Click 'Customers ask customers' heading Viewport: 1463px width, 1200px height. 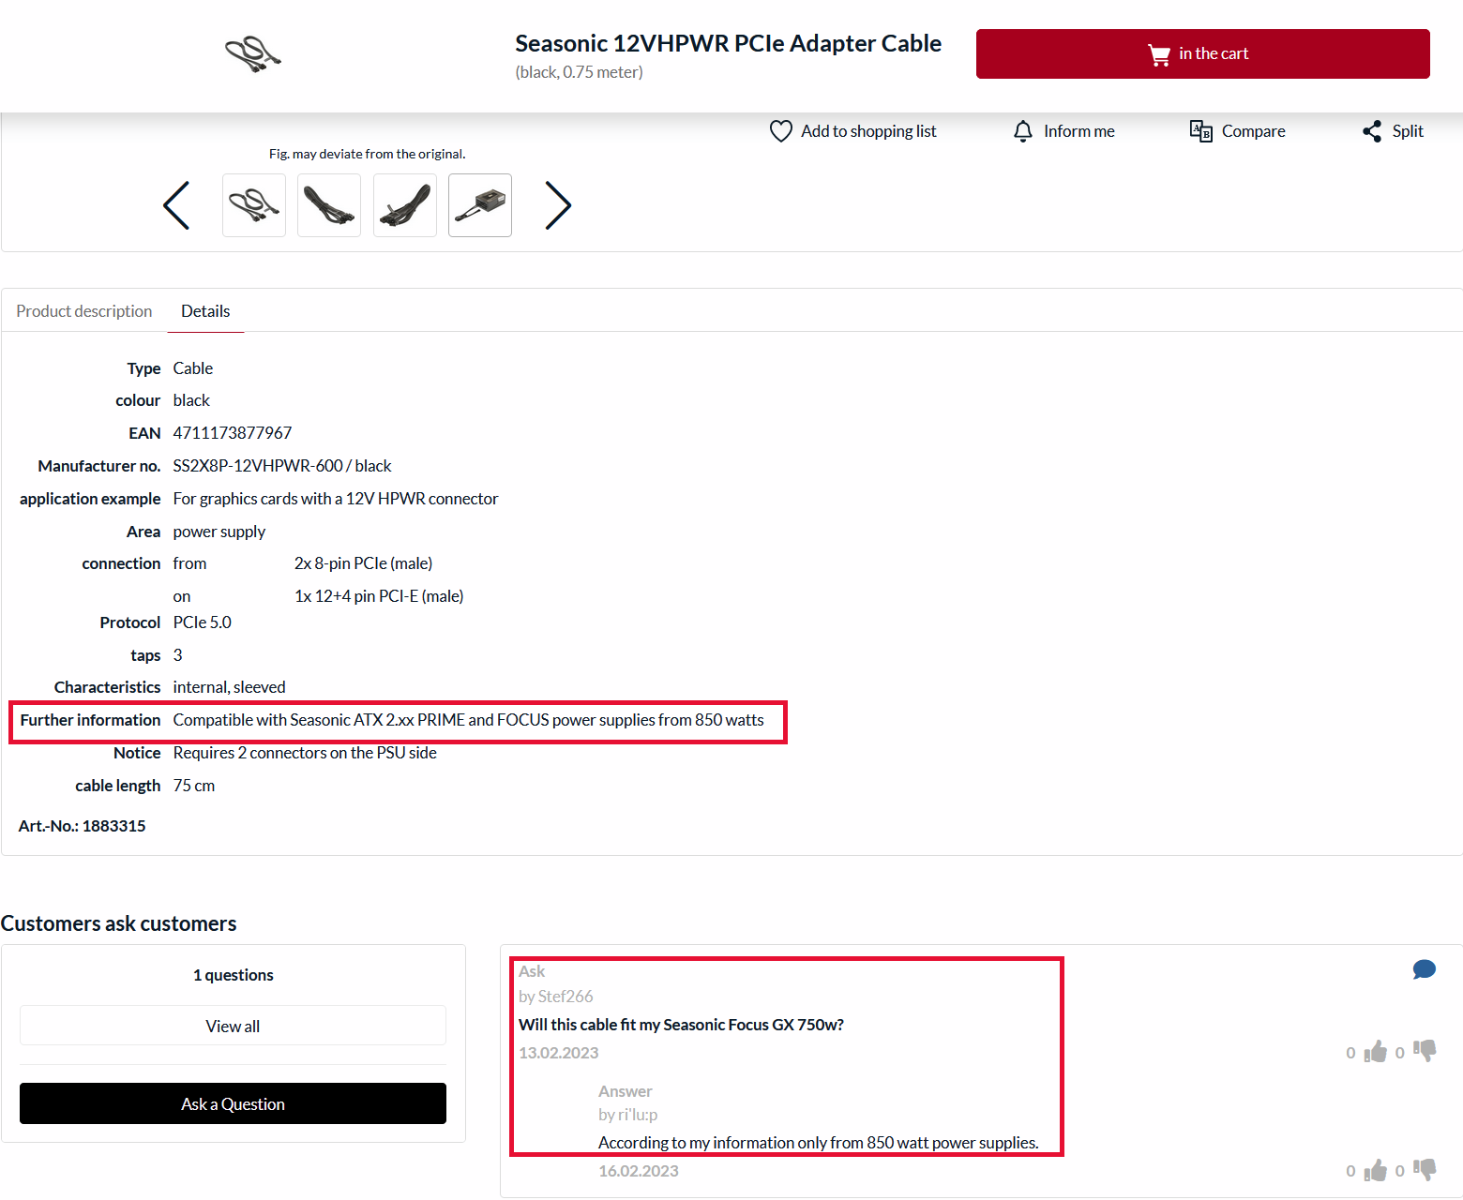pyautogui.click(x=119, y=924)
